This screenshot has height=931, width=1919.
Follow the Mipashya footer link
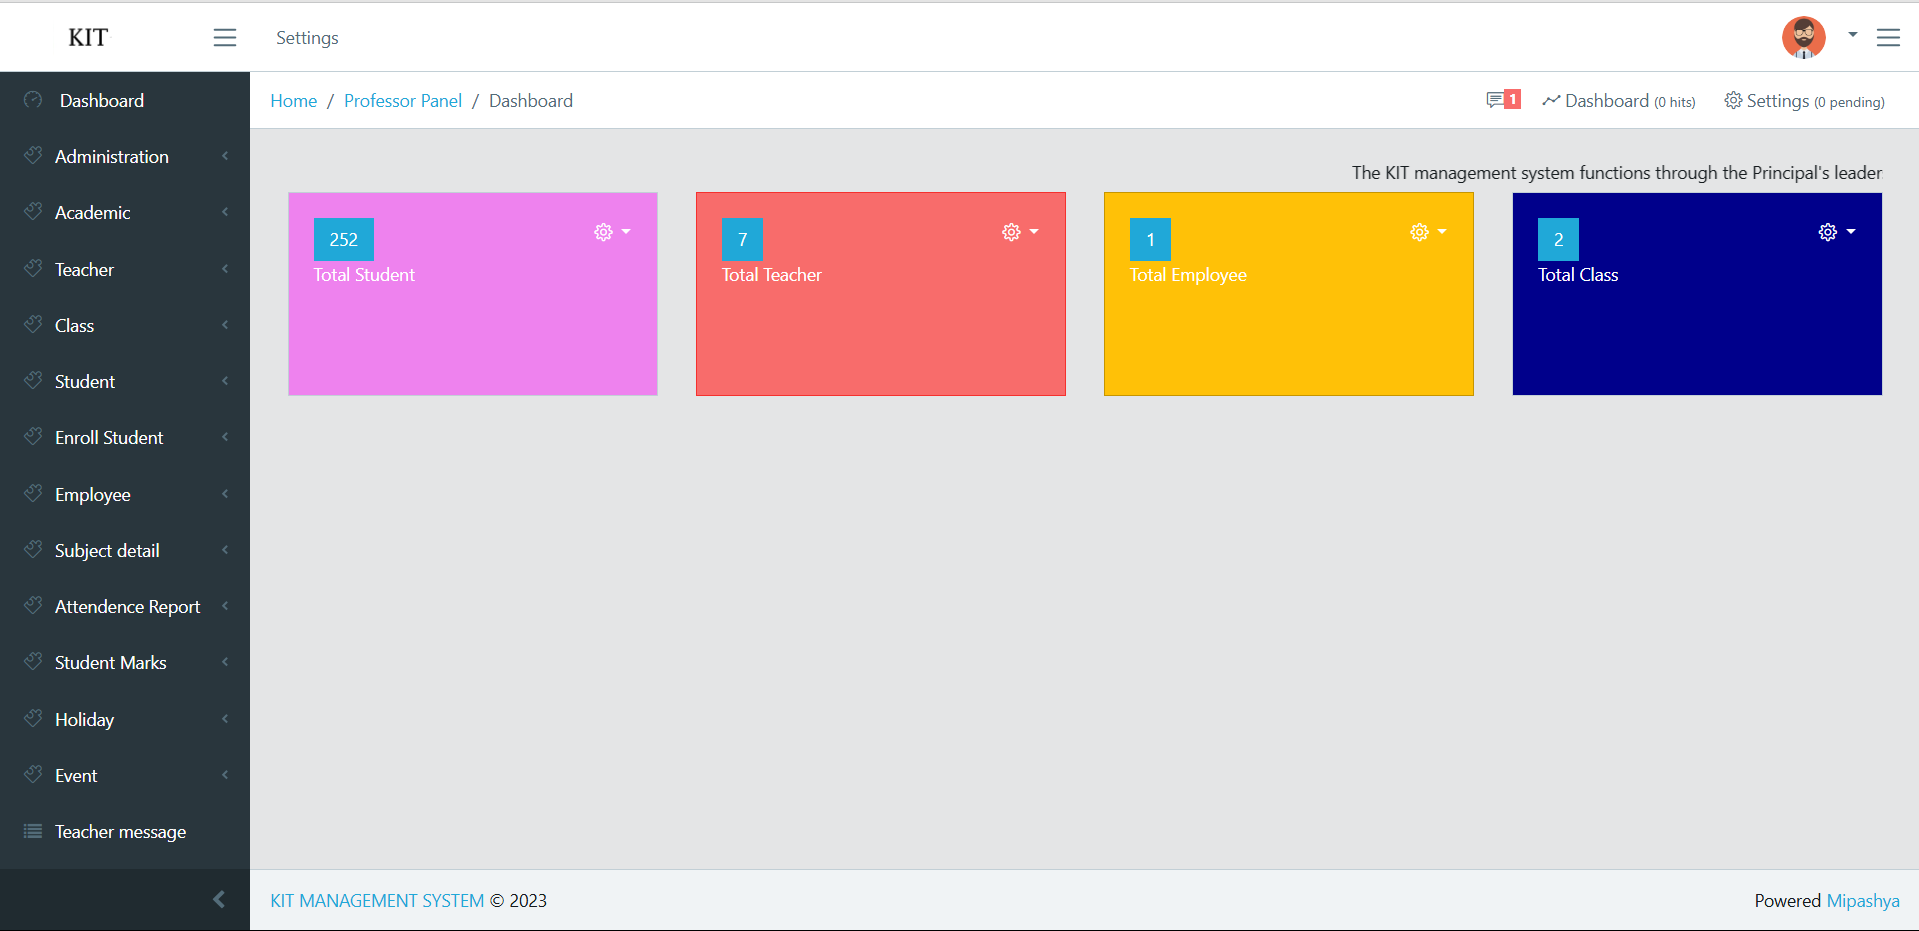(1862, 901)
